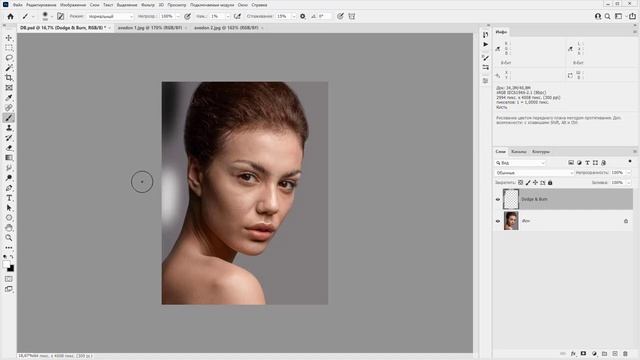Expand the layer fill 100% dropdown
Screen dimensions: 640x360
point(629,182)
